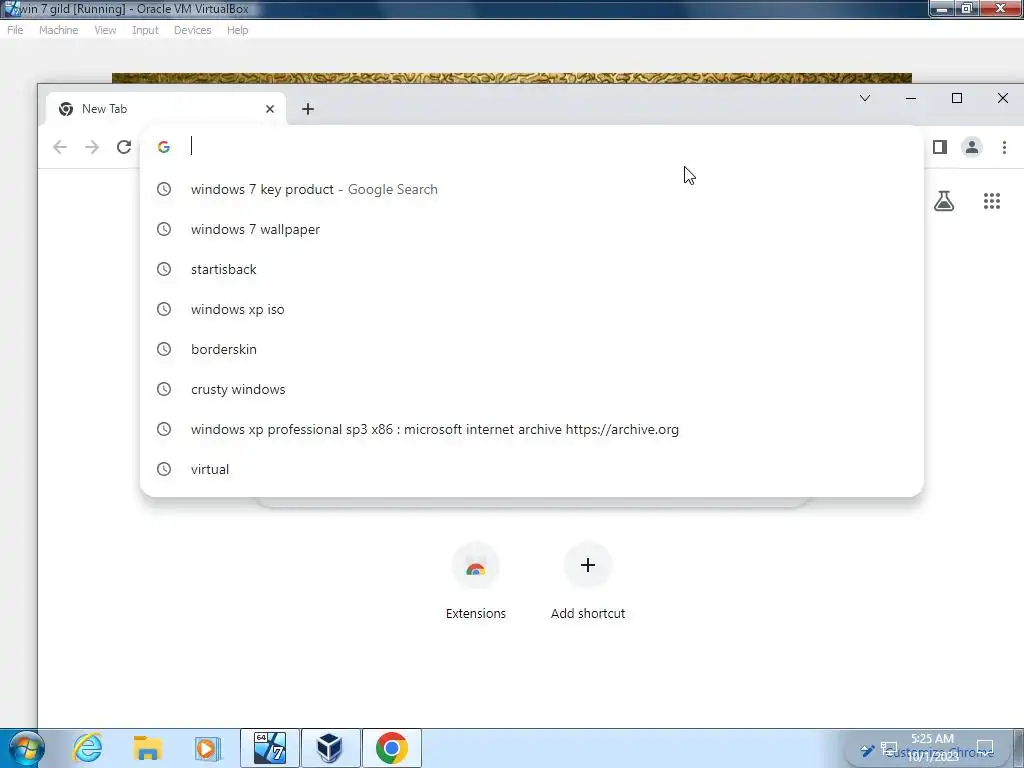Select suggestion 'borderskin'
This screenshot has width=1024, height=768.
(x=532, y=349)
